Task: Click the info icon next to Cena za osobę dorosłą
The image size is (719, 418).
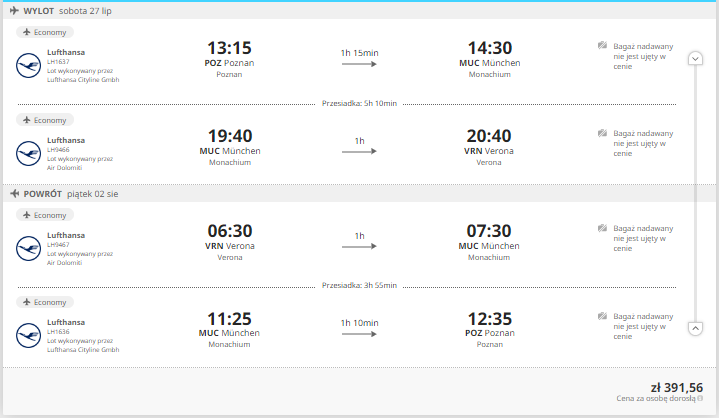Action: point(700,398)
